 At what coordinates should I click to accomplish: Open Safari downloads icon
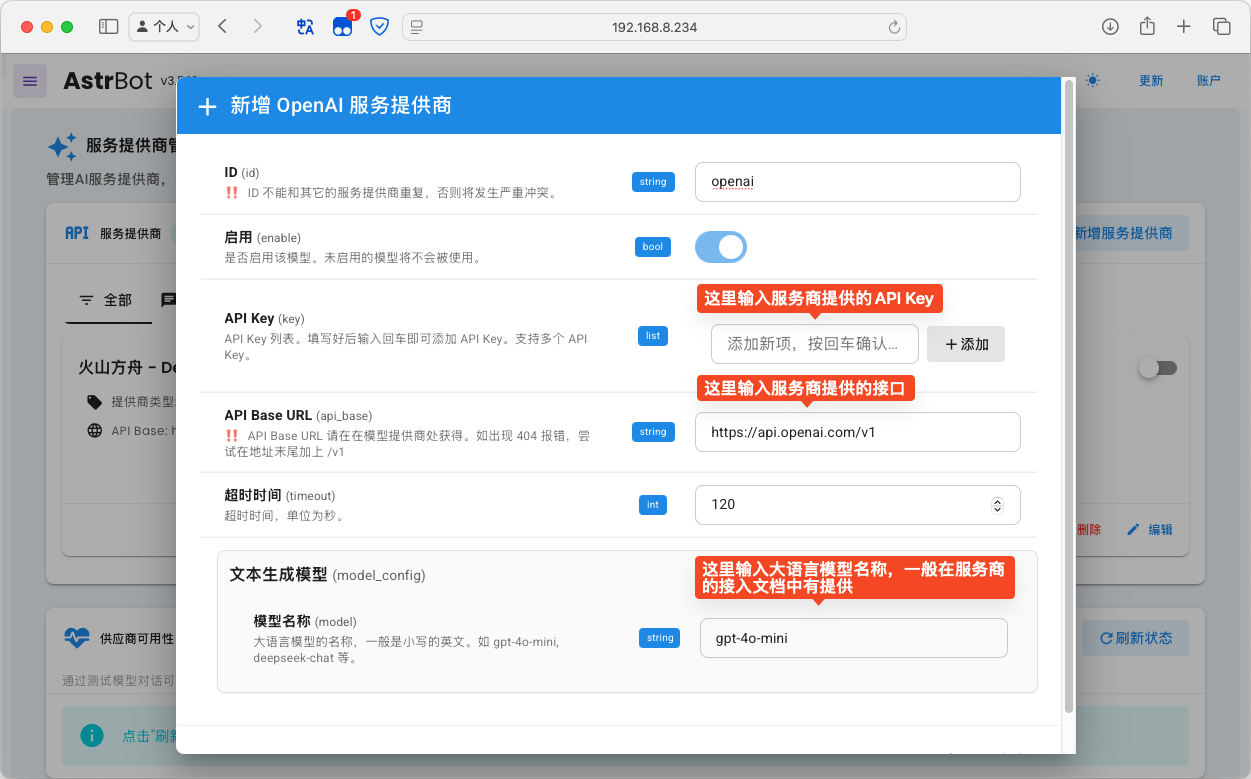coord(1110,27)
